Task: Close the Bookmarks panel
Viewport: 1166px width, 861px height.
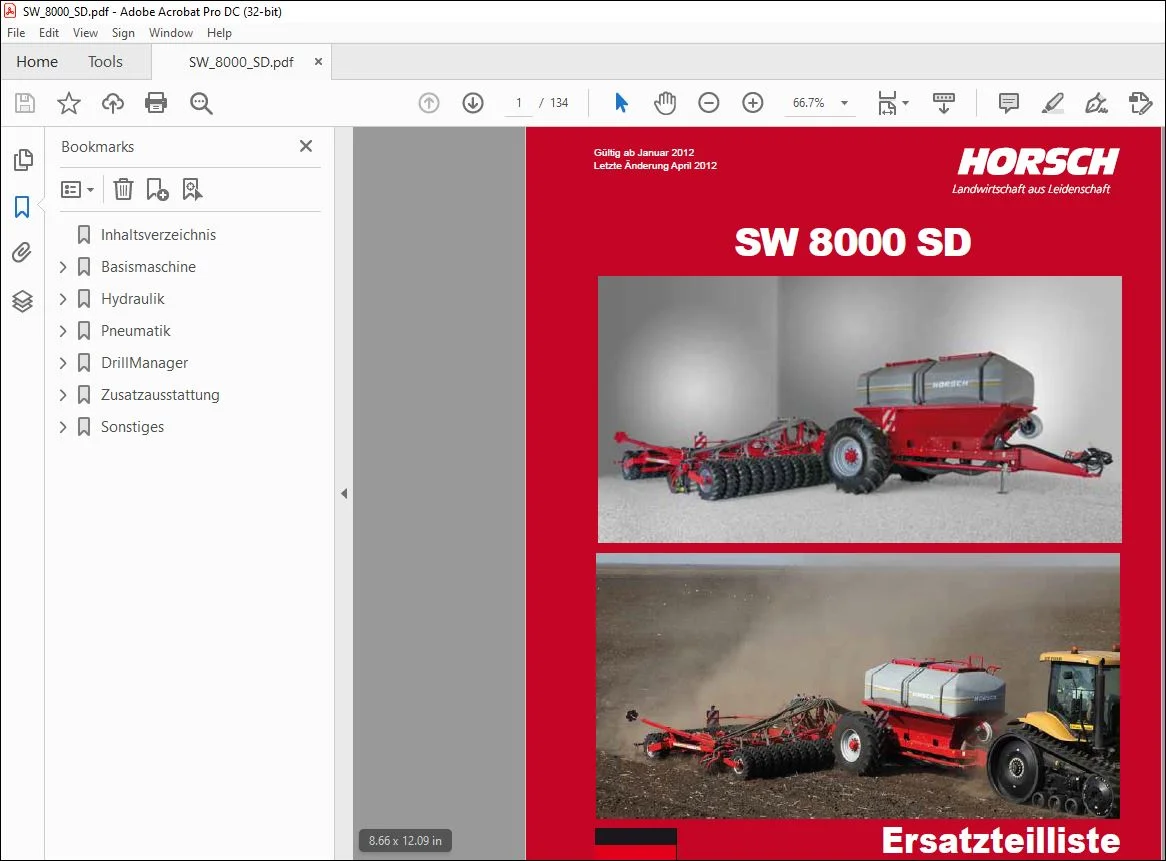Action: pyautogui.click(x=306, y=146)
